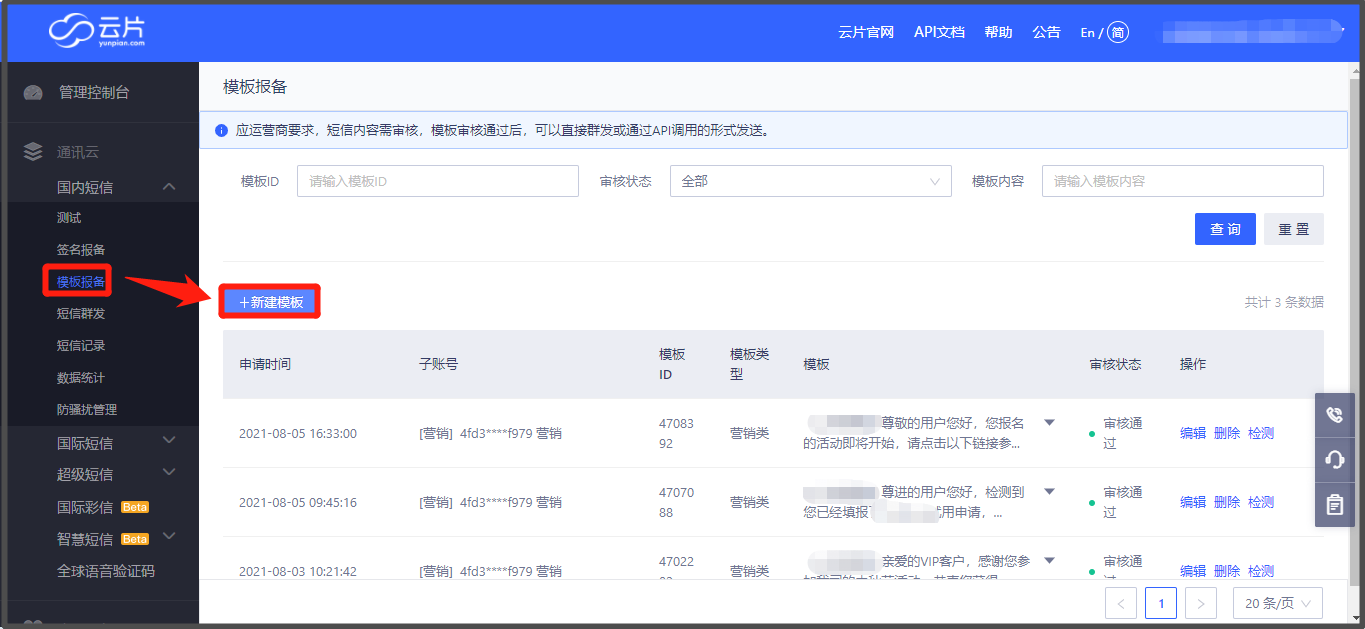1365x629 pixels.
Task: Create template with +新建模板 button
Action: (x=270, y=301)
